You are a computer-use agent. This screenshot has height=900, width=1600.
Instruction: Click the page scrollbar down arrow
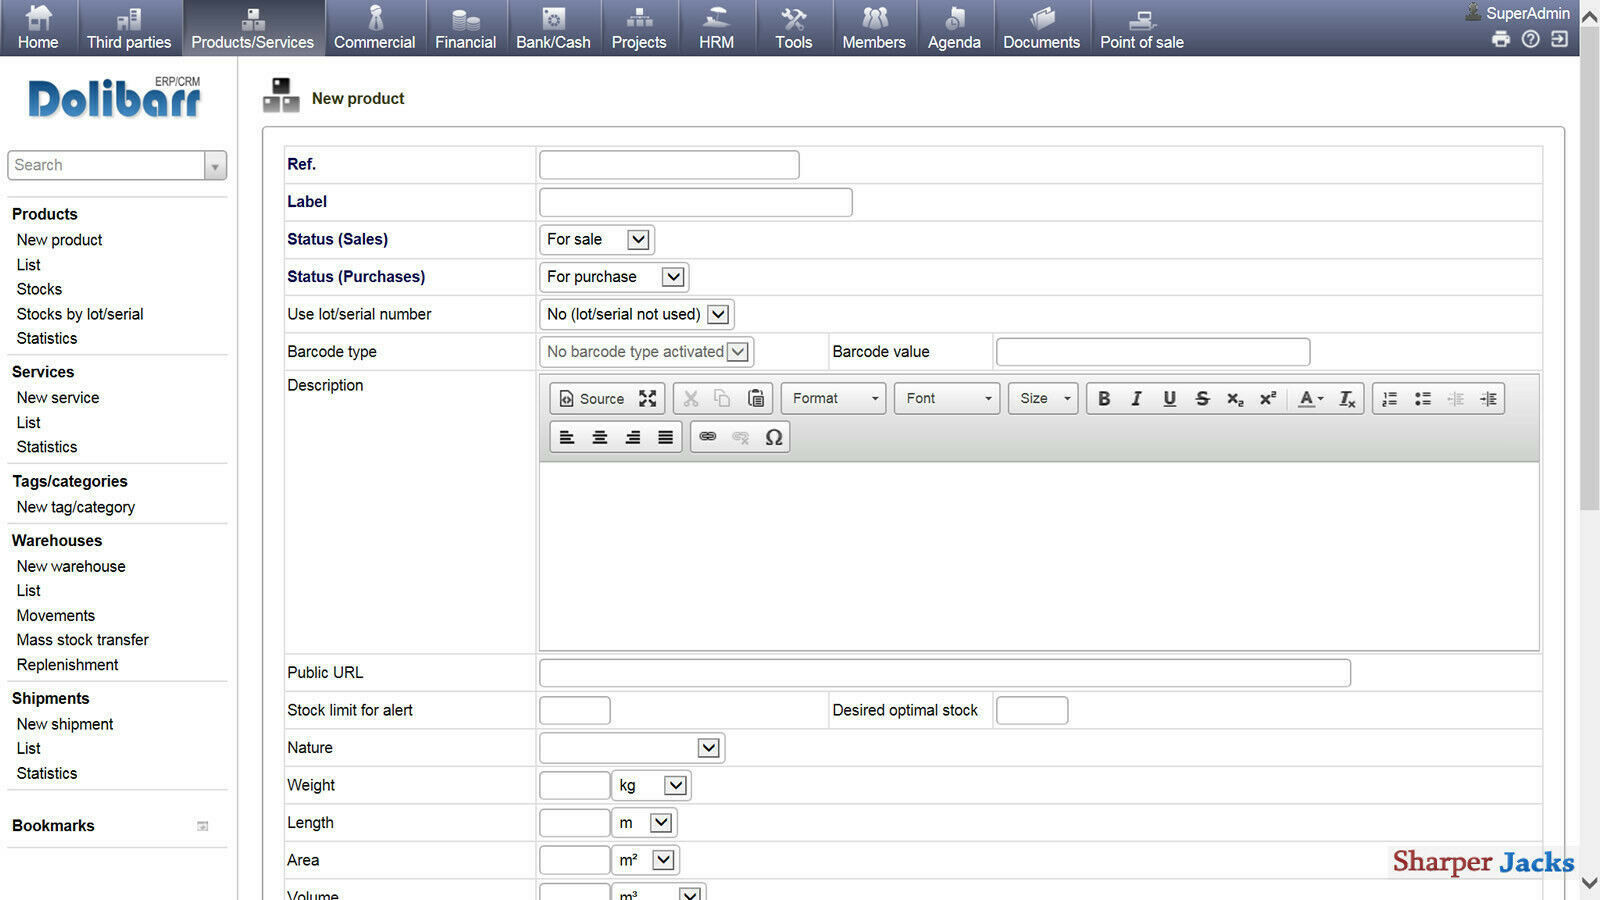click(x=1589, y=884)
